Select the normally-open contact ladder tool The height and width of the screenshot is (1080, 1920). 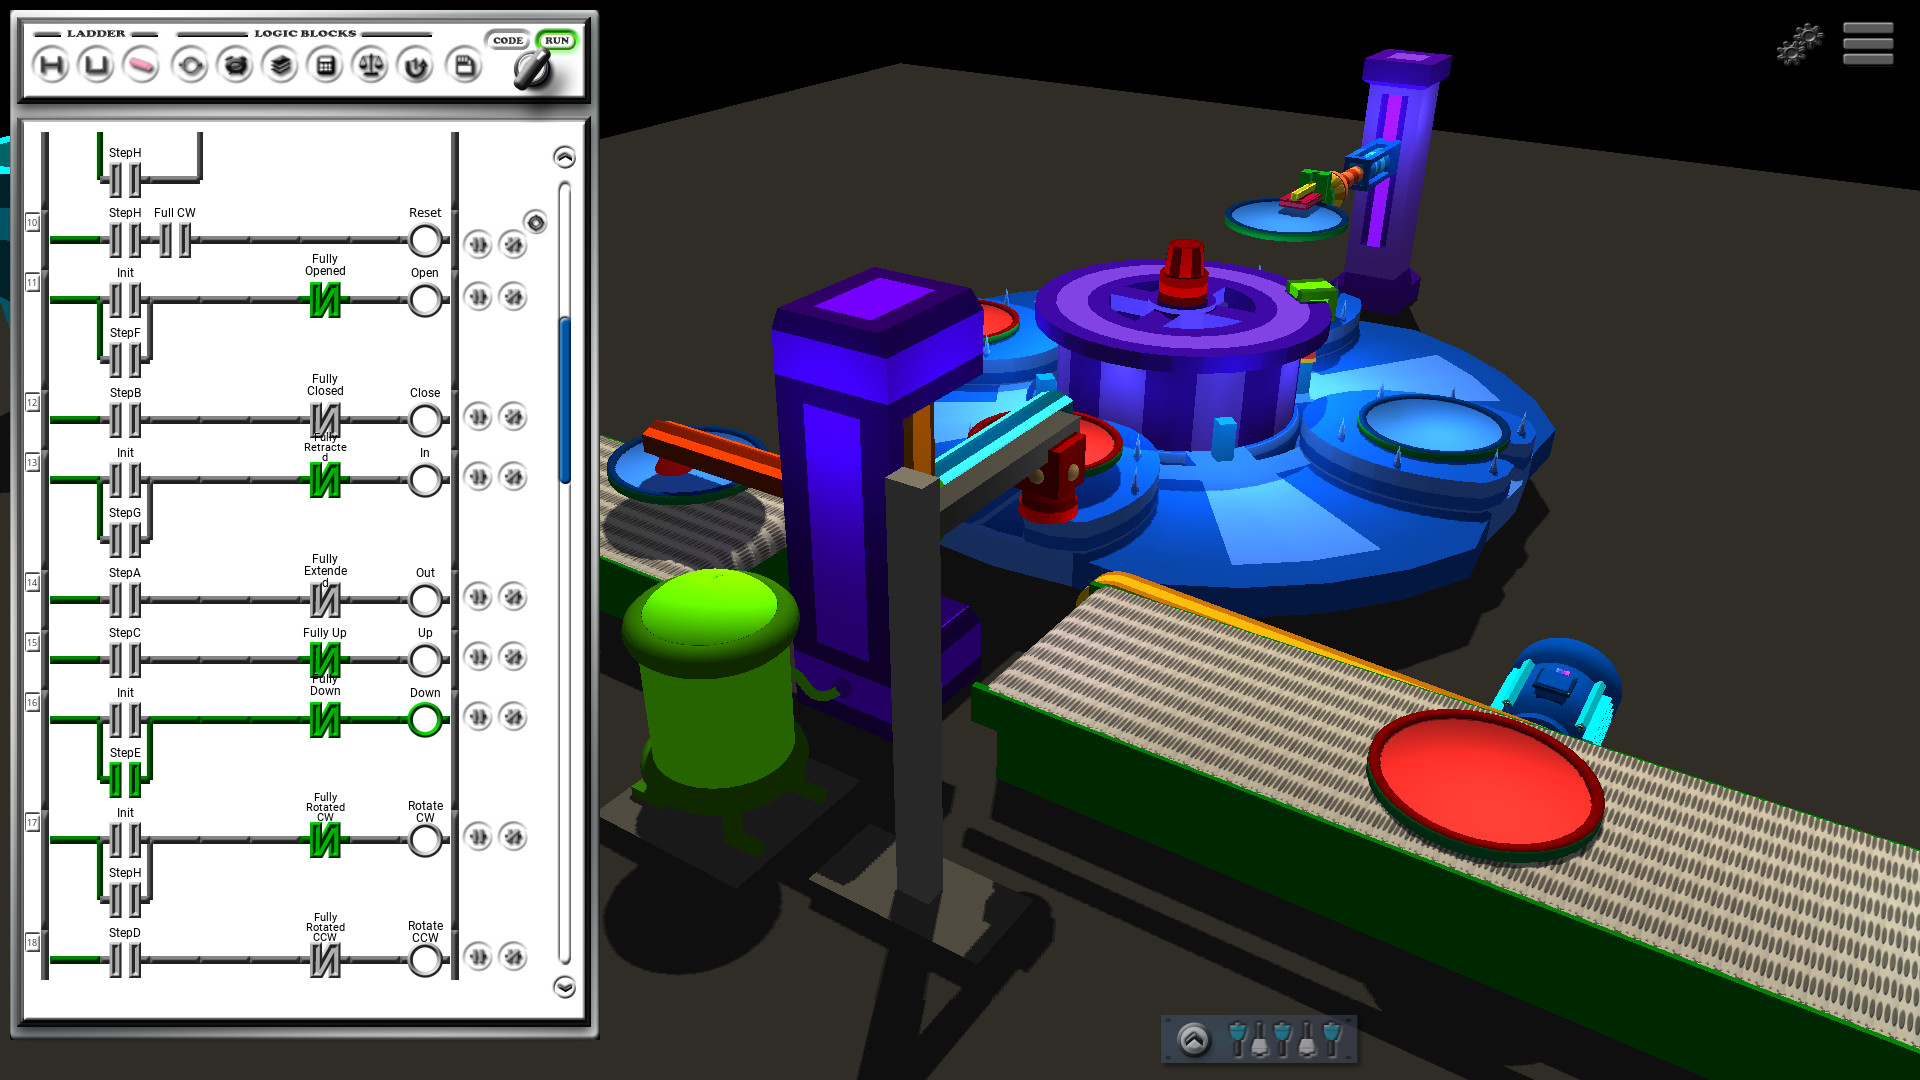click(x=50, y=65)
